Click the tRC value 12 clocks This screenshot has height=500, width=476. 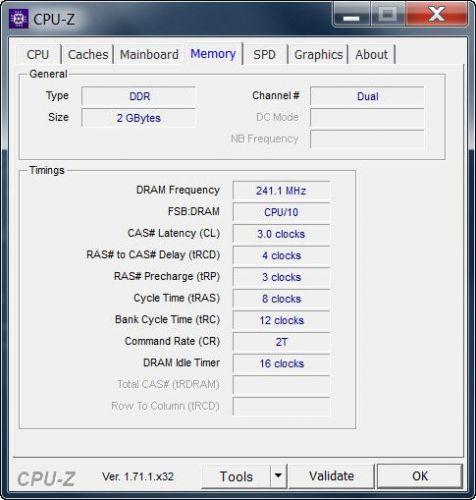(281, 320)
